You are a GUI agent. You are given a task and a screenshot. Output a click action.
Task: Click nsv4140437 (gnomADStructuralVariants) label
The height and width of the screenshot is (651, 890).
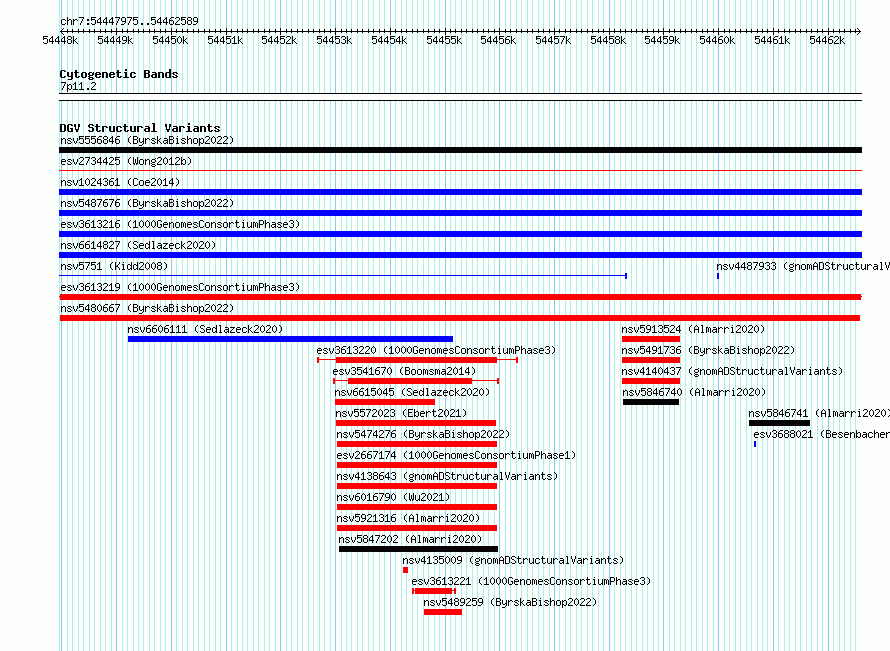732,371
